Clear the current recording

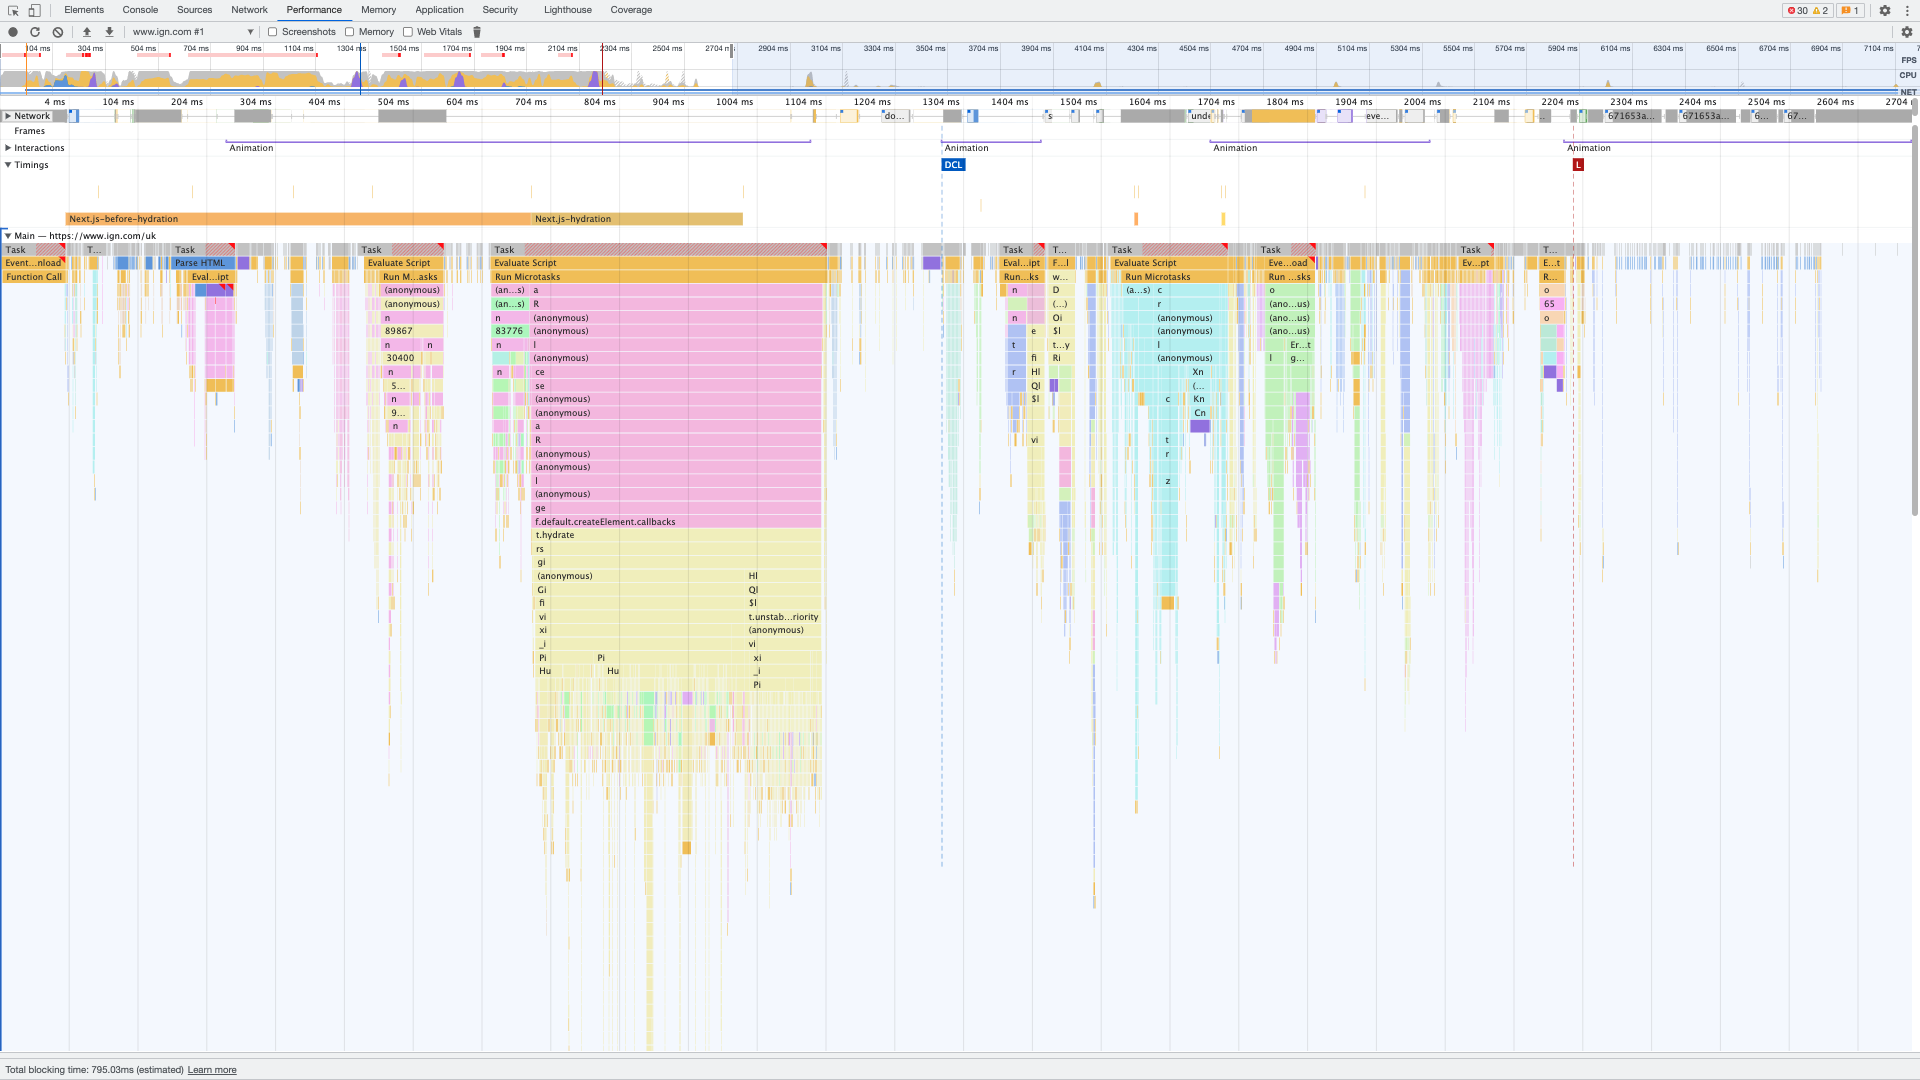coord(57,31)
